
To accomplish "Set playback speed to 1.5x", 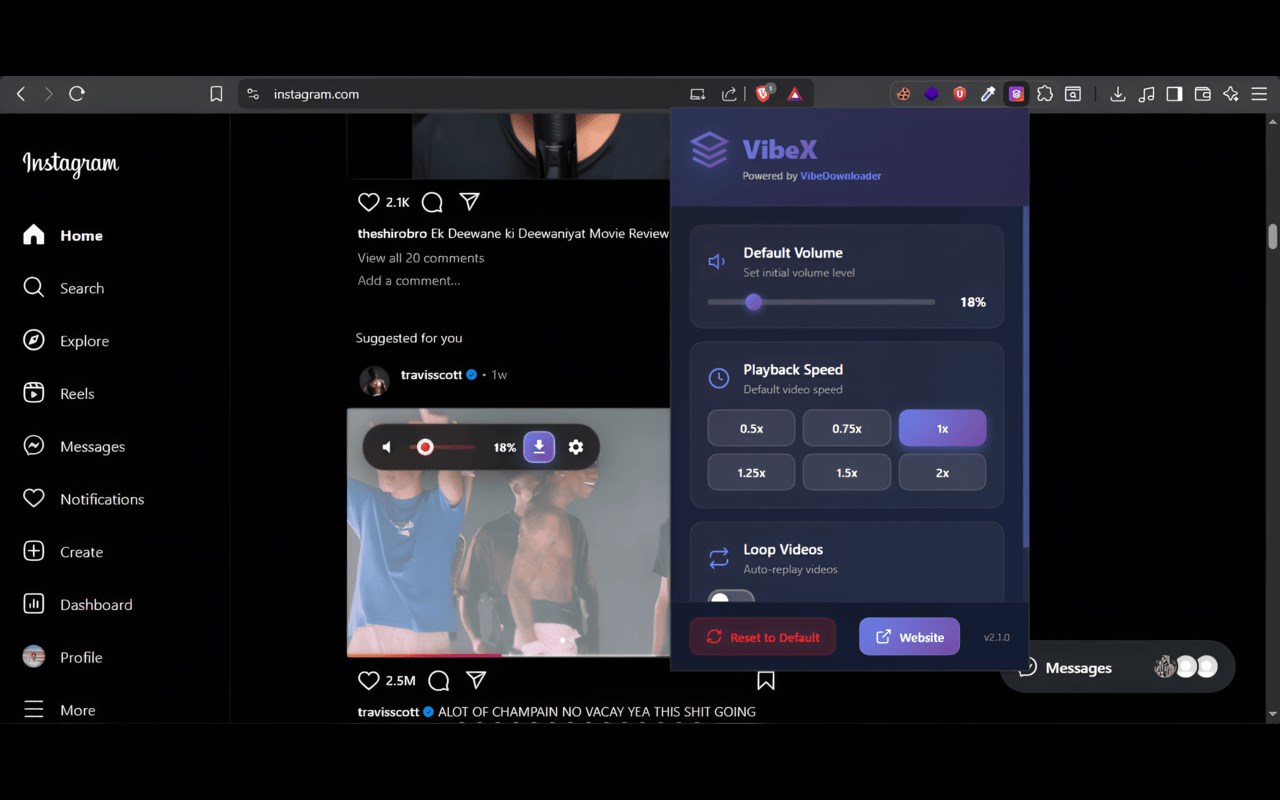I will (x=847, y=473).
